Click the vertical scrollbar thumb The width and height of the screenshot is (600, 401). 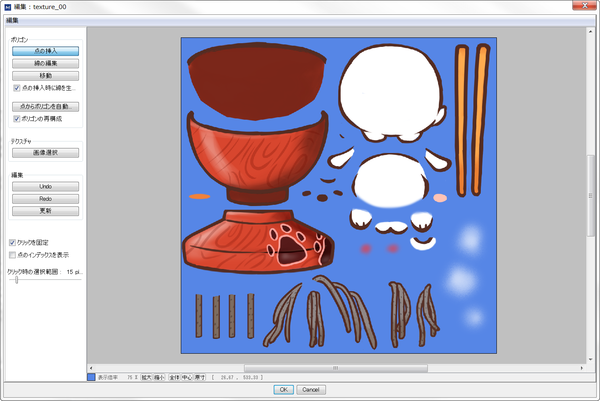tap(591, 196)
